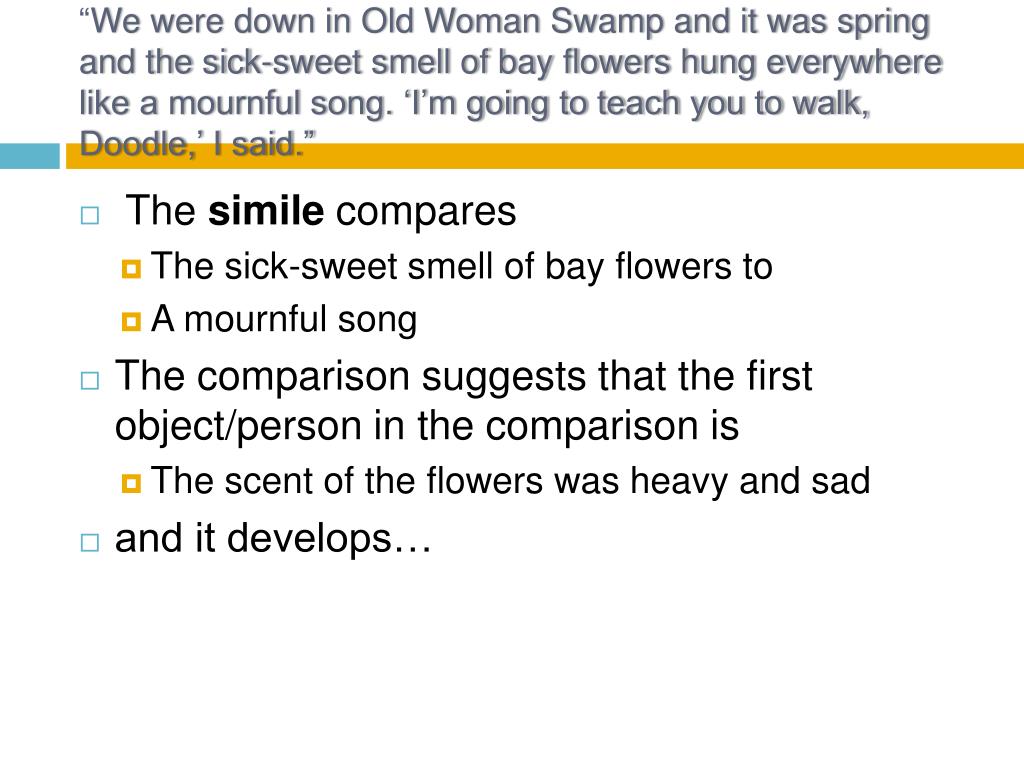Viewport: 1024px width, 768px height.
Task: Click the line 'The comparison suggests that the first'
Action: (x=464, y=377)
